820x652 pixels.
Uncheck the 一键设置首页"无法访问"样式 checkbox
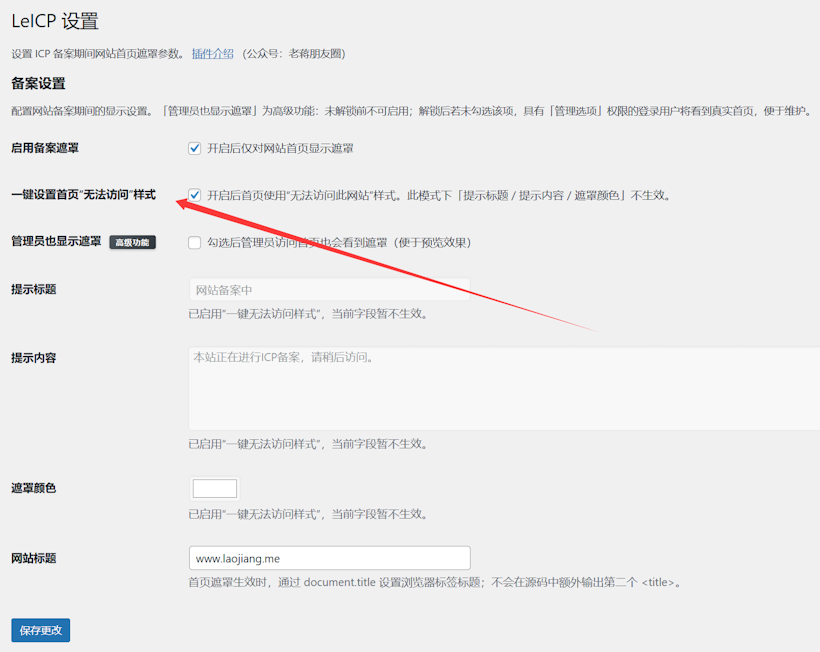195,195
